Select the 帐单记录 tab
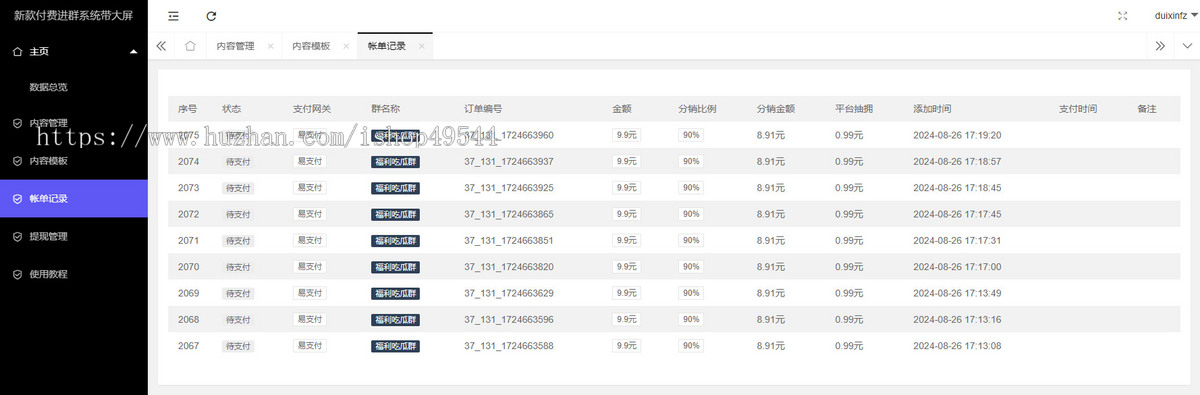Screen dimensions: 1200x395 387,46
